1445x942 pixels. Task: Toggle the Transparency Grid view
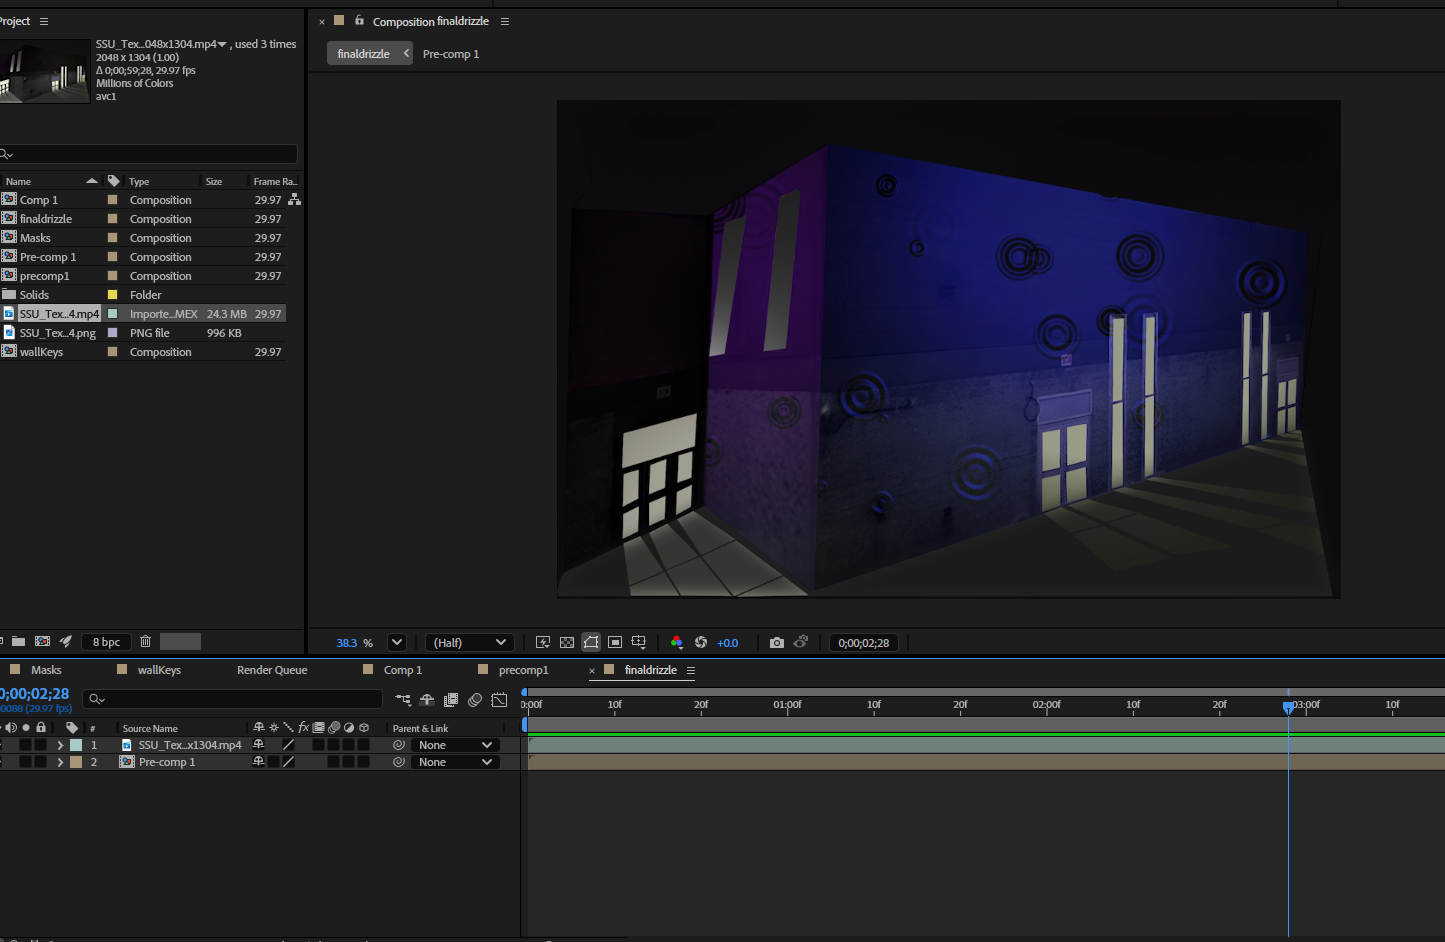tap(567, 642)
